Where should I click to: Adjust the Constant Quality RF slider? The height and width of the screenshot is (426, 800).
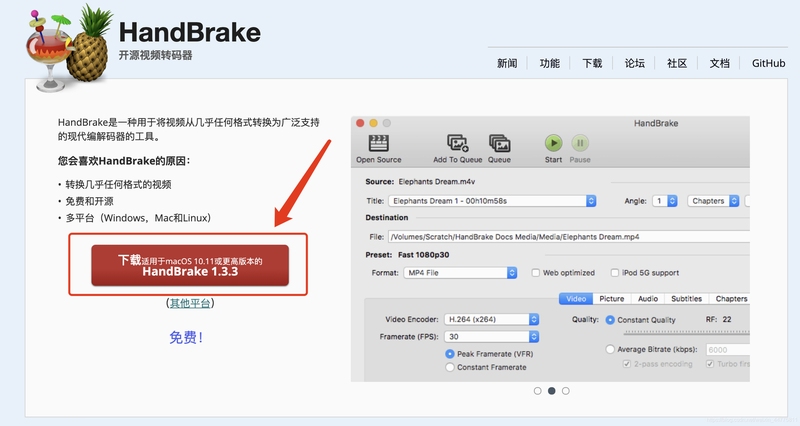click(686, 332)
